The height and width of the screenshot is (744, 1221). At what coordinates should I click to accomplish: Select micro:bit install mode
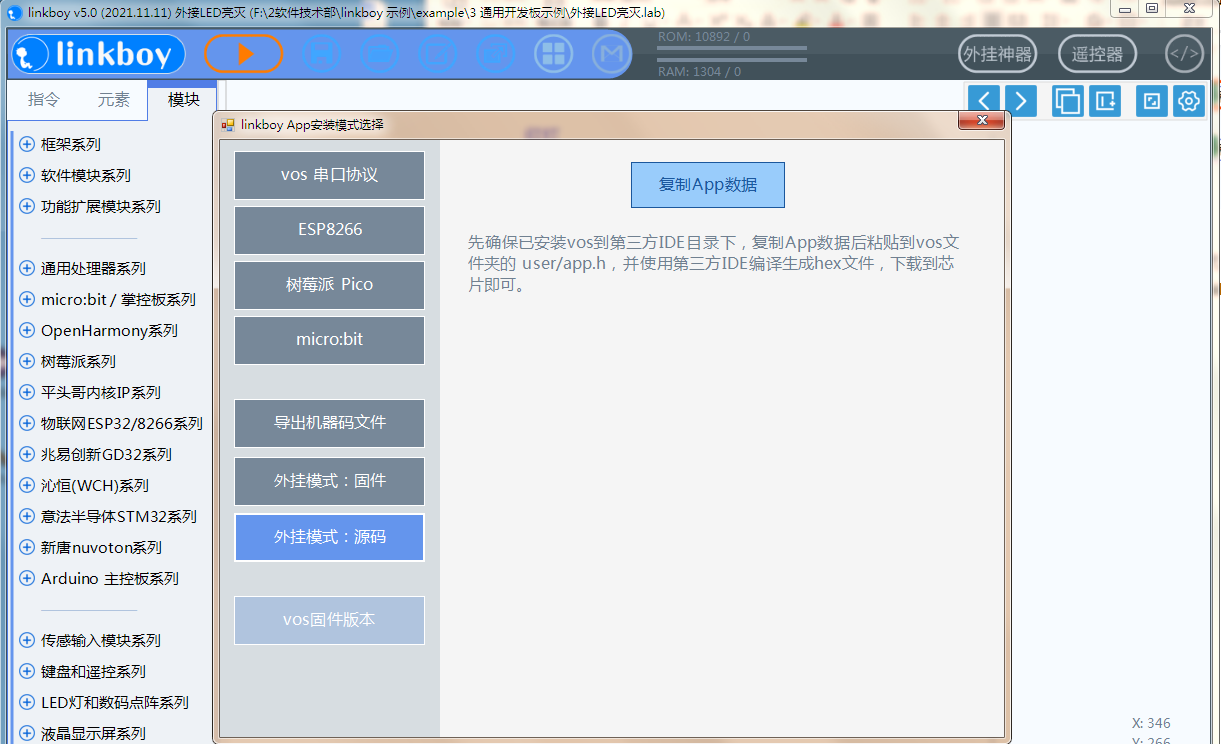(x=329, y=340)
